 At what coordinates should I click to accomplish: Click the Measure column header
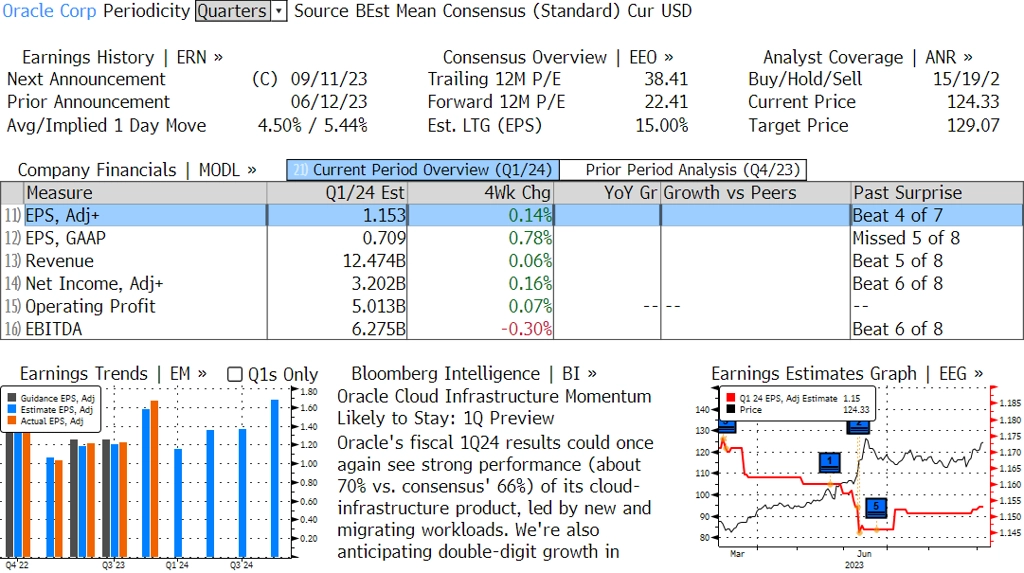point(145,193)
